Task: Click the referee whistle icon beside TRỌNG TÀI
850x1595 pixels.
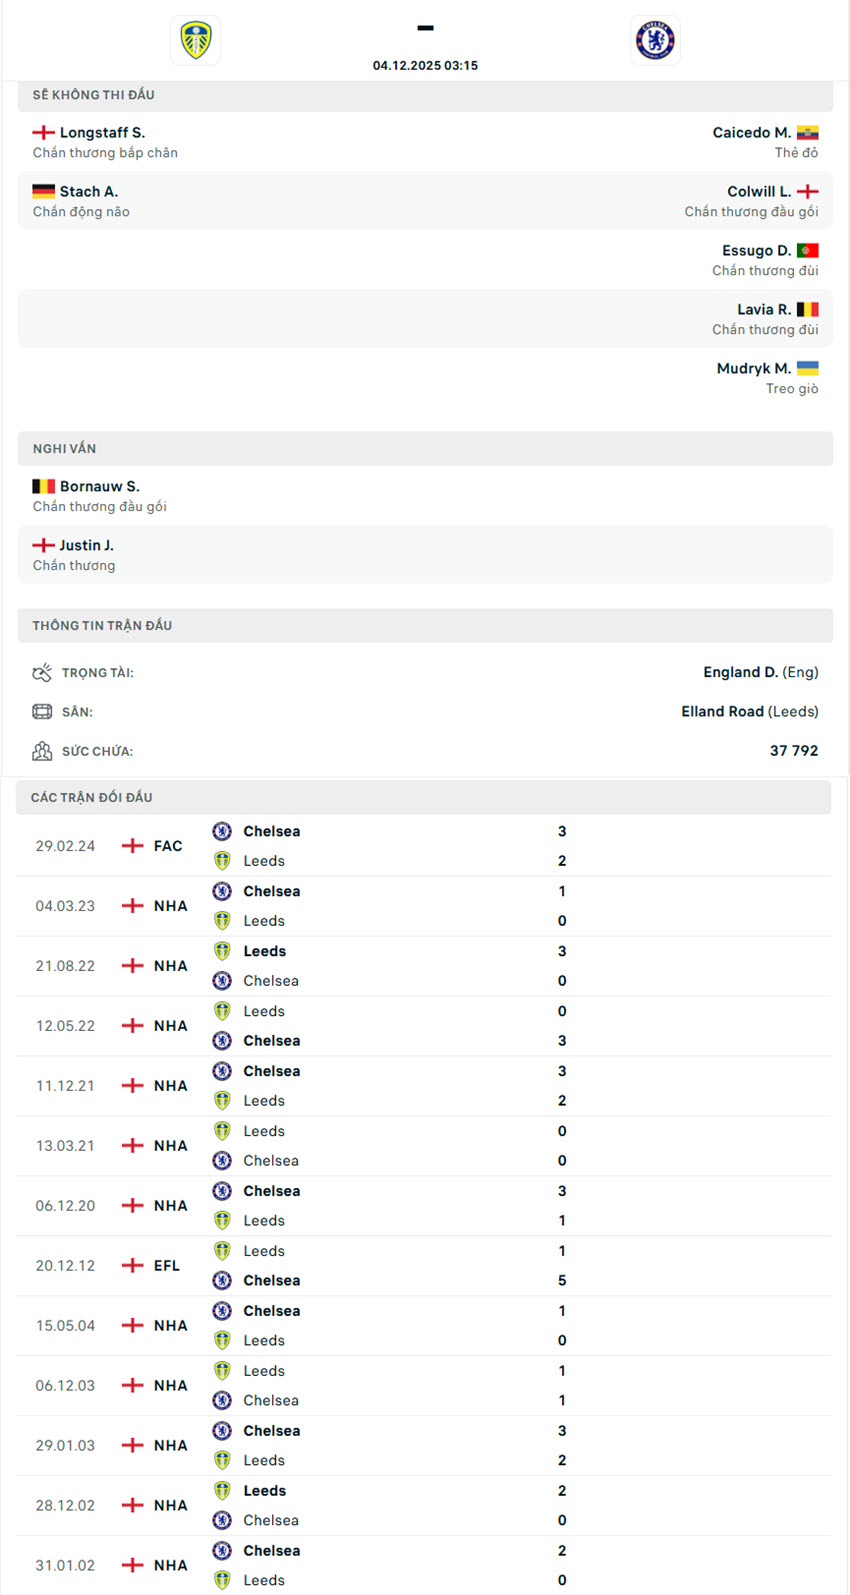Action: click(42, 673)
